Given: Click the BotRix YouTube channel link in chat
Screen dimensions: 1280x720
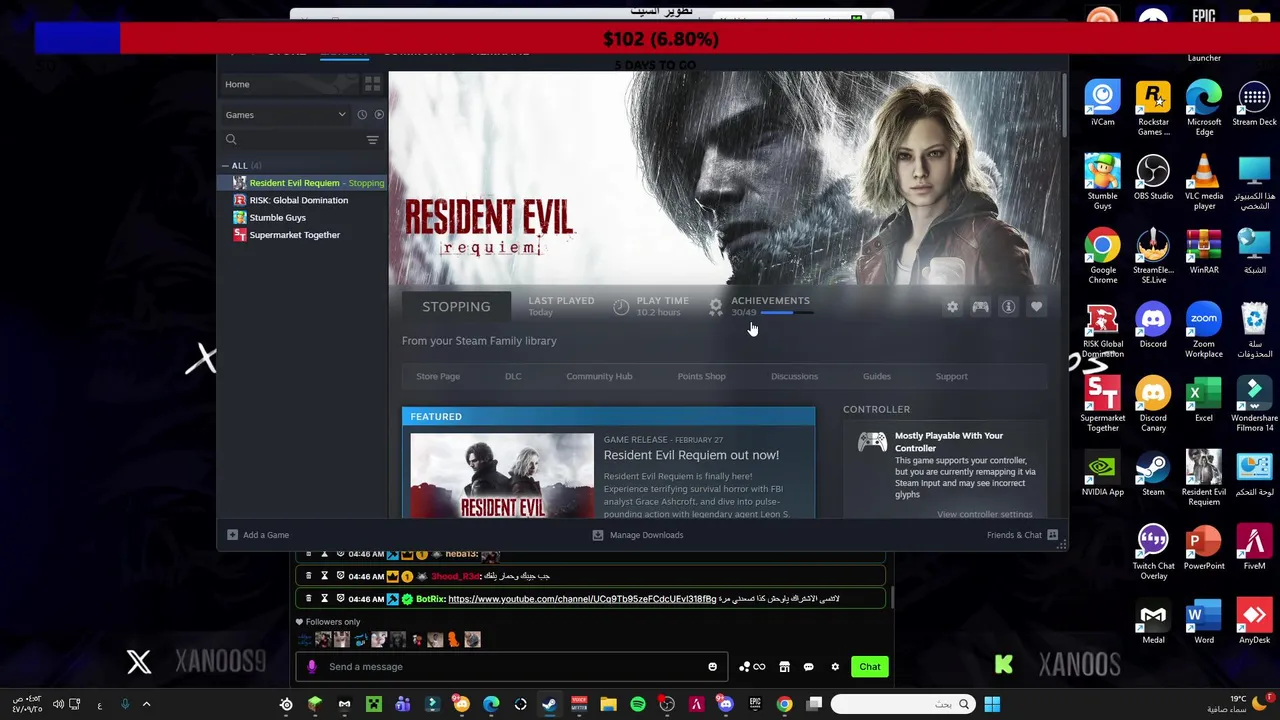Looking at the screenshot, I should (x=582, y=599).
